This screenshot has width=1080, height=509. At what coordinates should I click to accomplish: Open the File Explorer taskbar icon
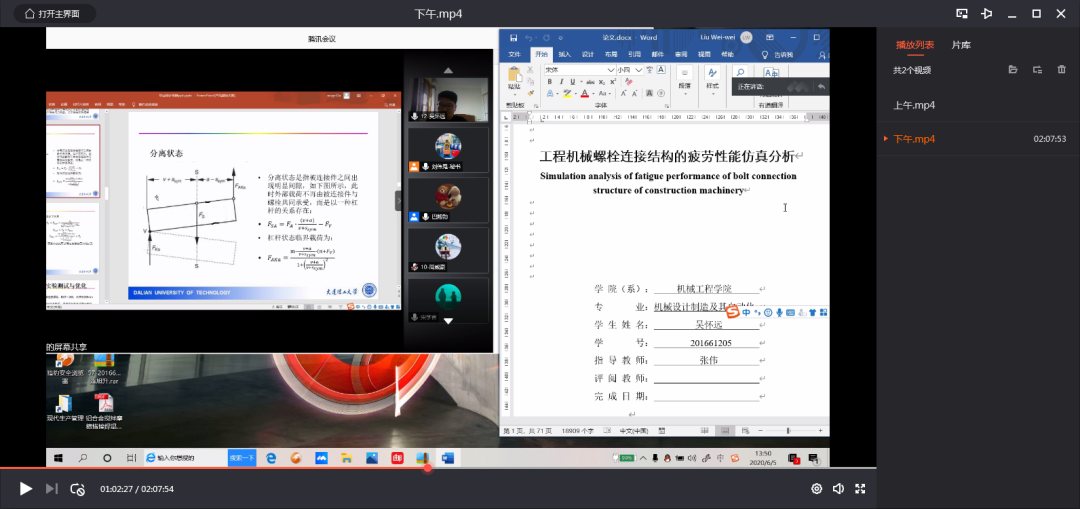coord(347,458)
